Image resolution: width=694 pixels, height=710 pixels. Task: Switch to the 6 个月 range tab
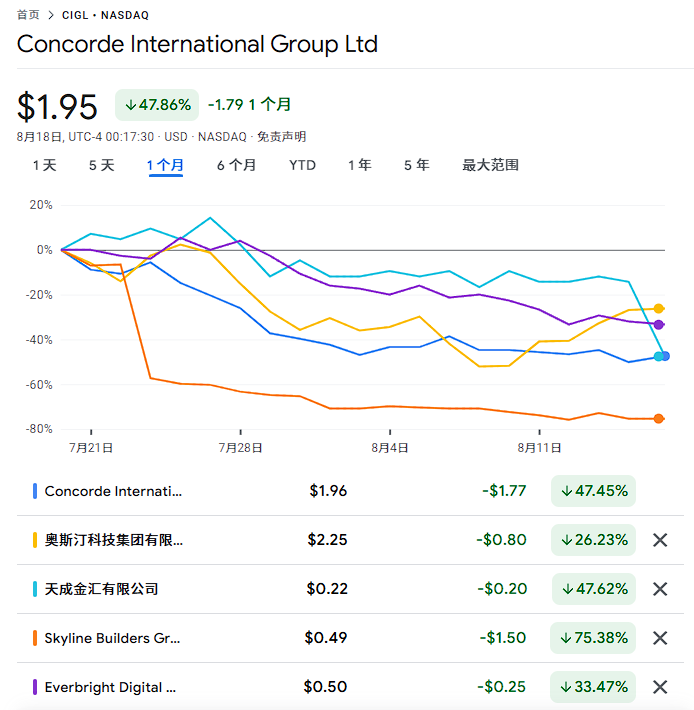(236, 165)
